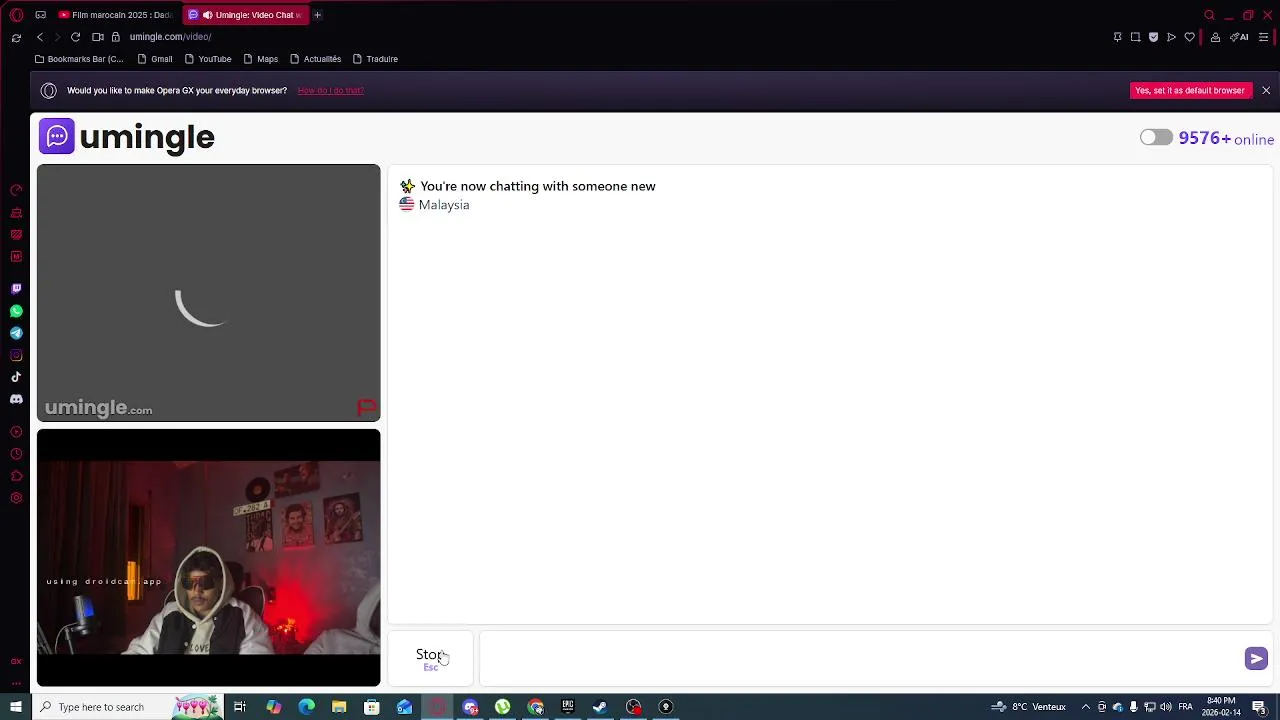Viewport: 1280px width, 720px height.
Task: Click the report flag on stranger video
Action: 366,407
